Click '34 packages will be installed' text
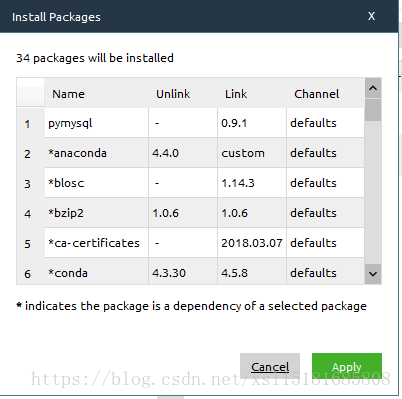Image resolution: width=402 pixels, height=399 pixels. tap(95, 58)
